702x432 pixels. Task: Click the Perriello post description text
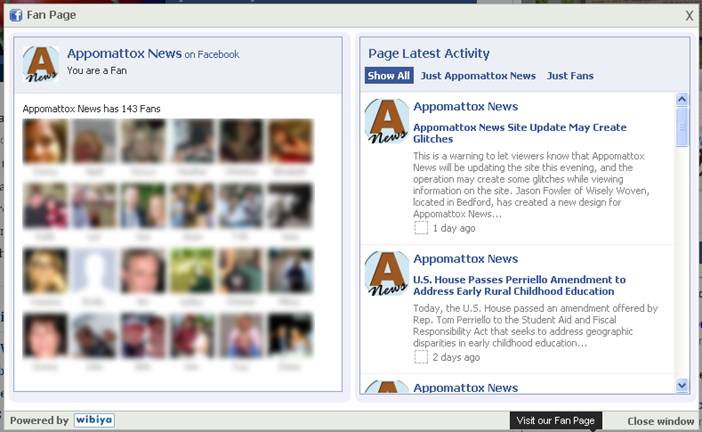click(x=535, y=325)
